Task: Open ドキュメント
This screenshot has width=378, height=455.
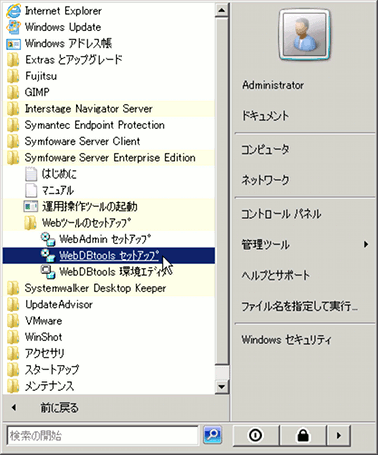Action: coord(265,116)
